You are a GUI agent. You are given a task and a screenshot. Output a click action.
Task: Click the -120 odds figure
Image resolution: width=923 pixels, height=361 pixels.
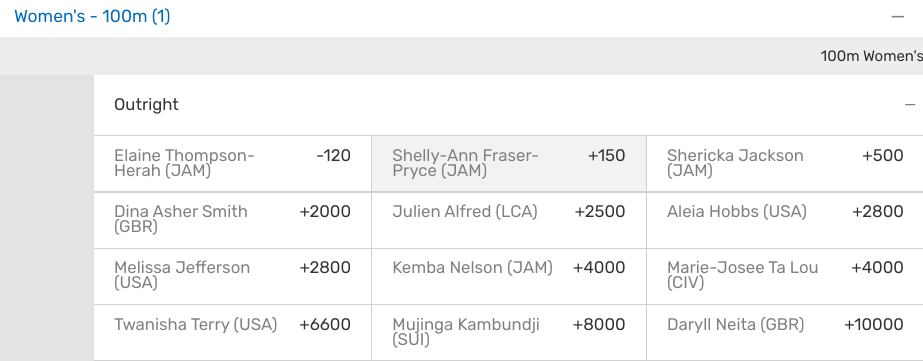(x=333, y=156)
